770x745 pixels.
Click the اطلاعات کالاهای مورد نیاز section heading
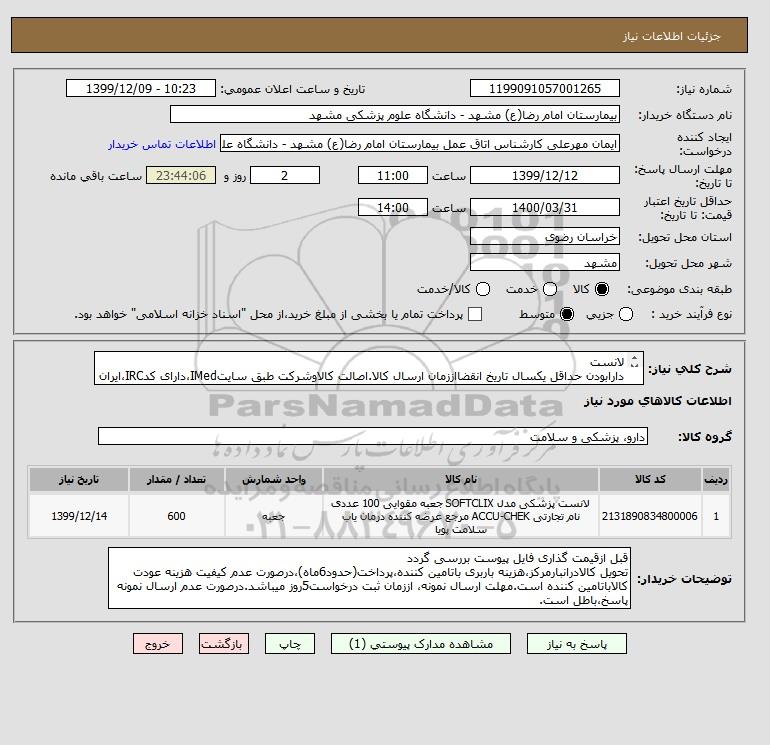[658, 401]
